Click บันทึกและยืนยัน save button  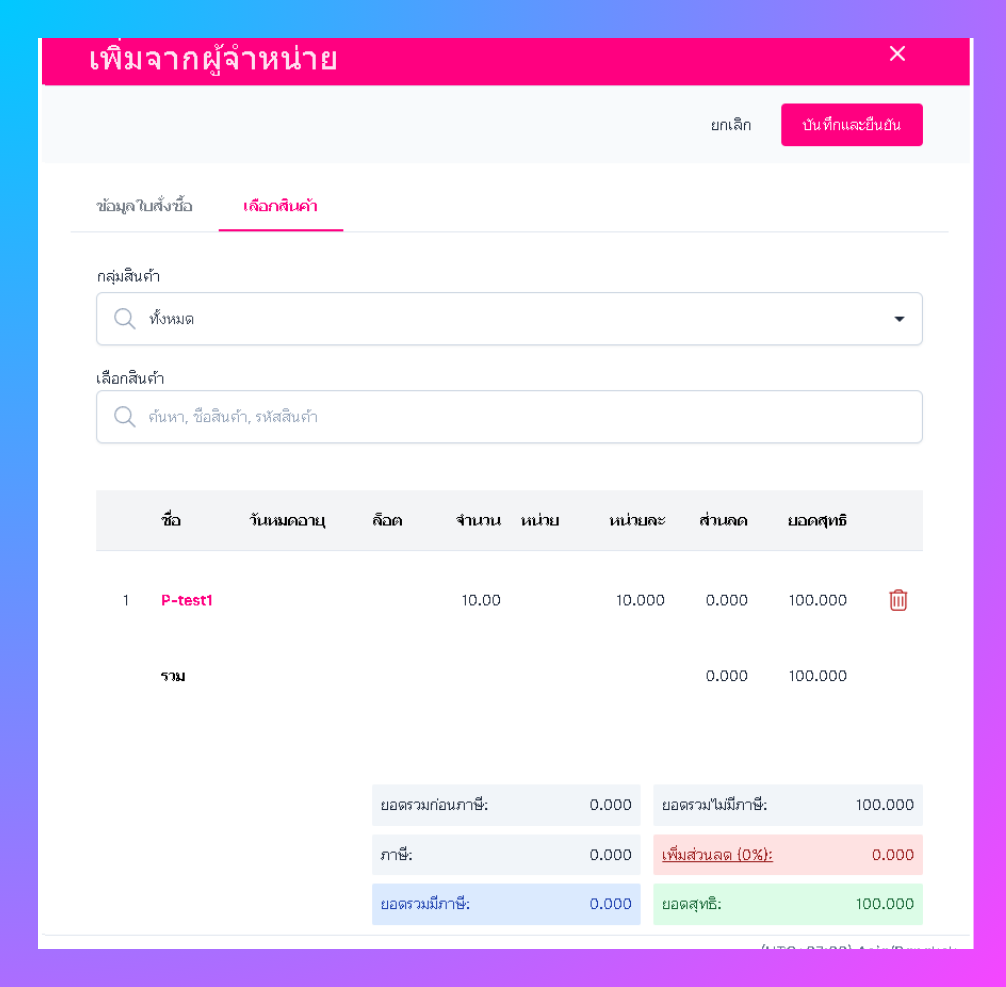[851, 124]
